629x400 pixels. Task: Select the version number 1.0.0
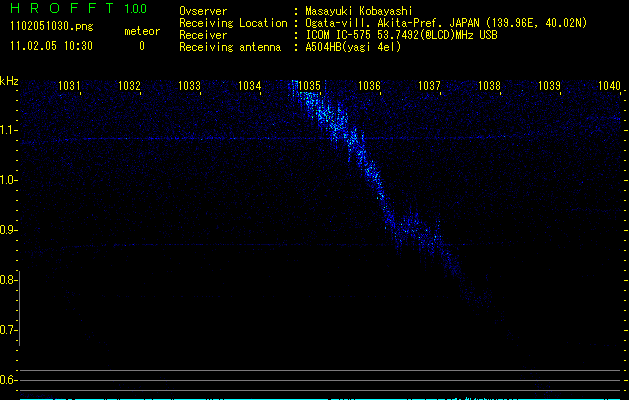[x=136, y=8]
